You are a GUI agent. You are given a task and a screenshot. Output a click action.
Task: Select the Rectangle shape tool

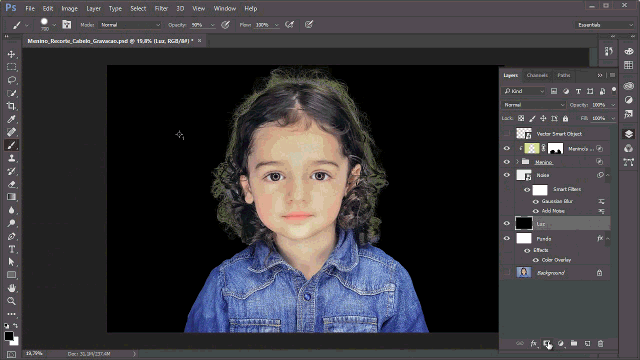[x=11, y=275]
